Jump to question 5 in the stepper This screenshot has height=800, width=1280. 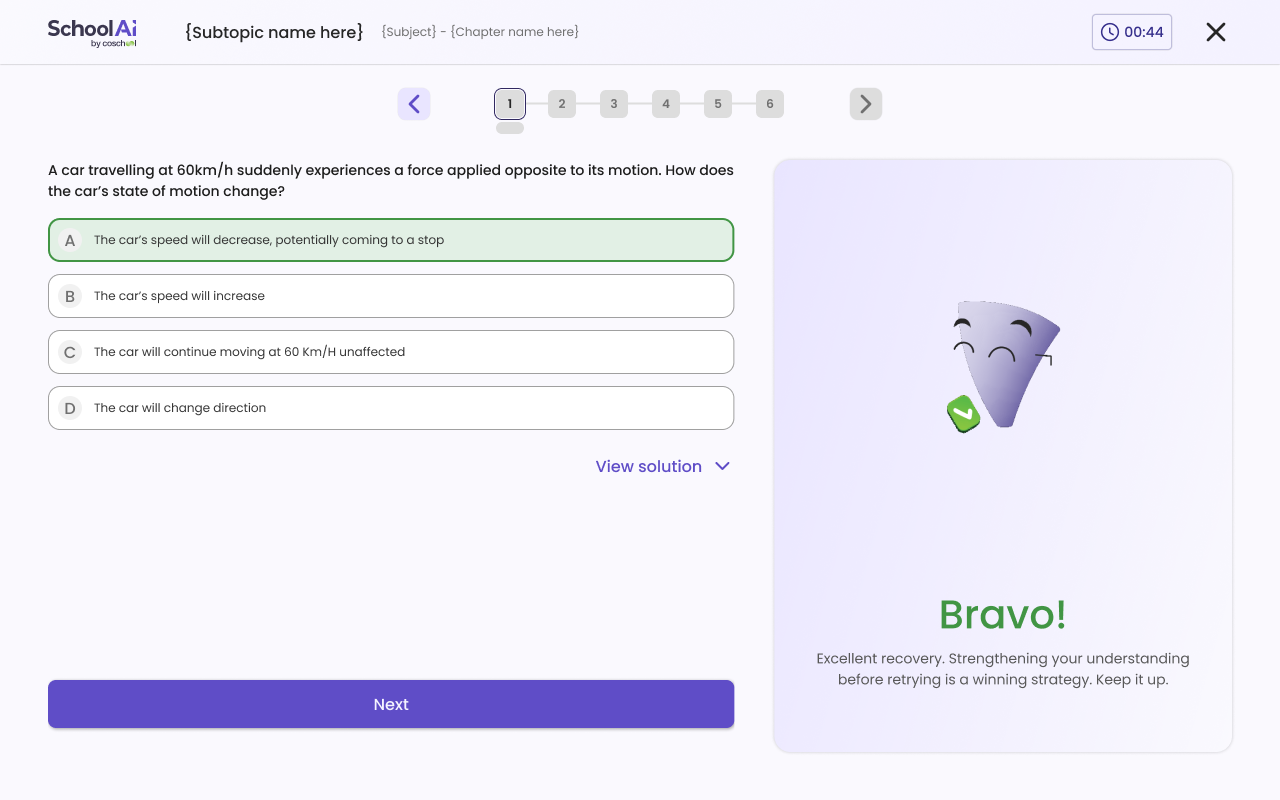coord(718,104)
